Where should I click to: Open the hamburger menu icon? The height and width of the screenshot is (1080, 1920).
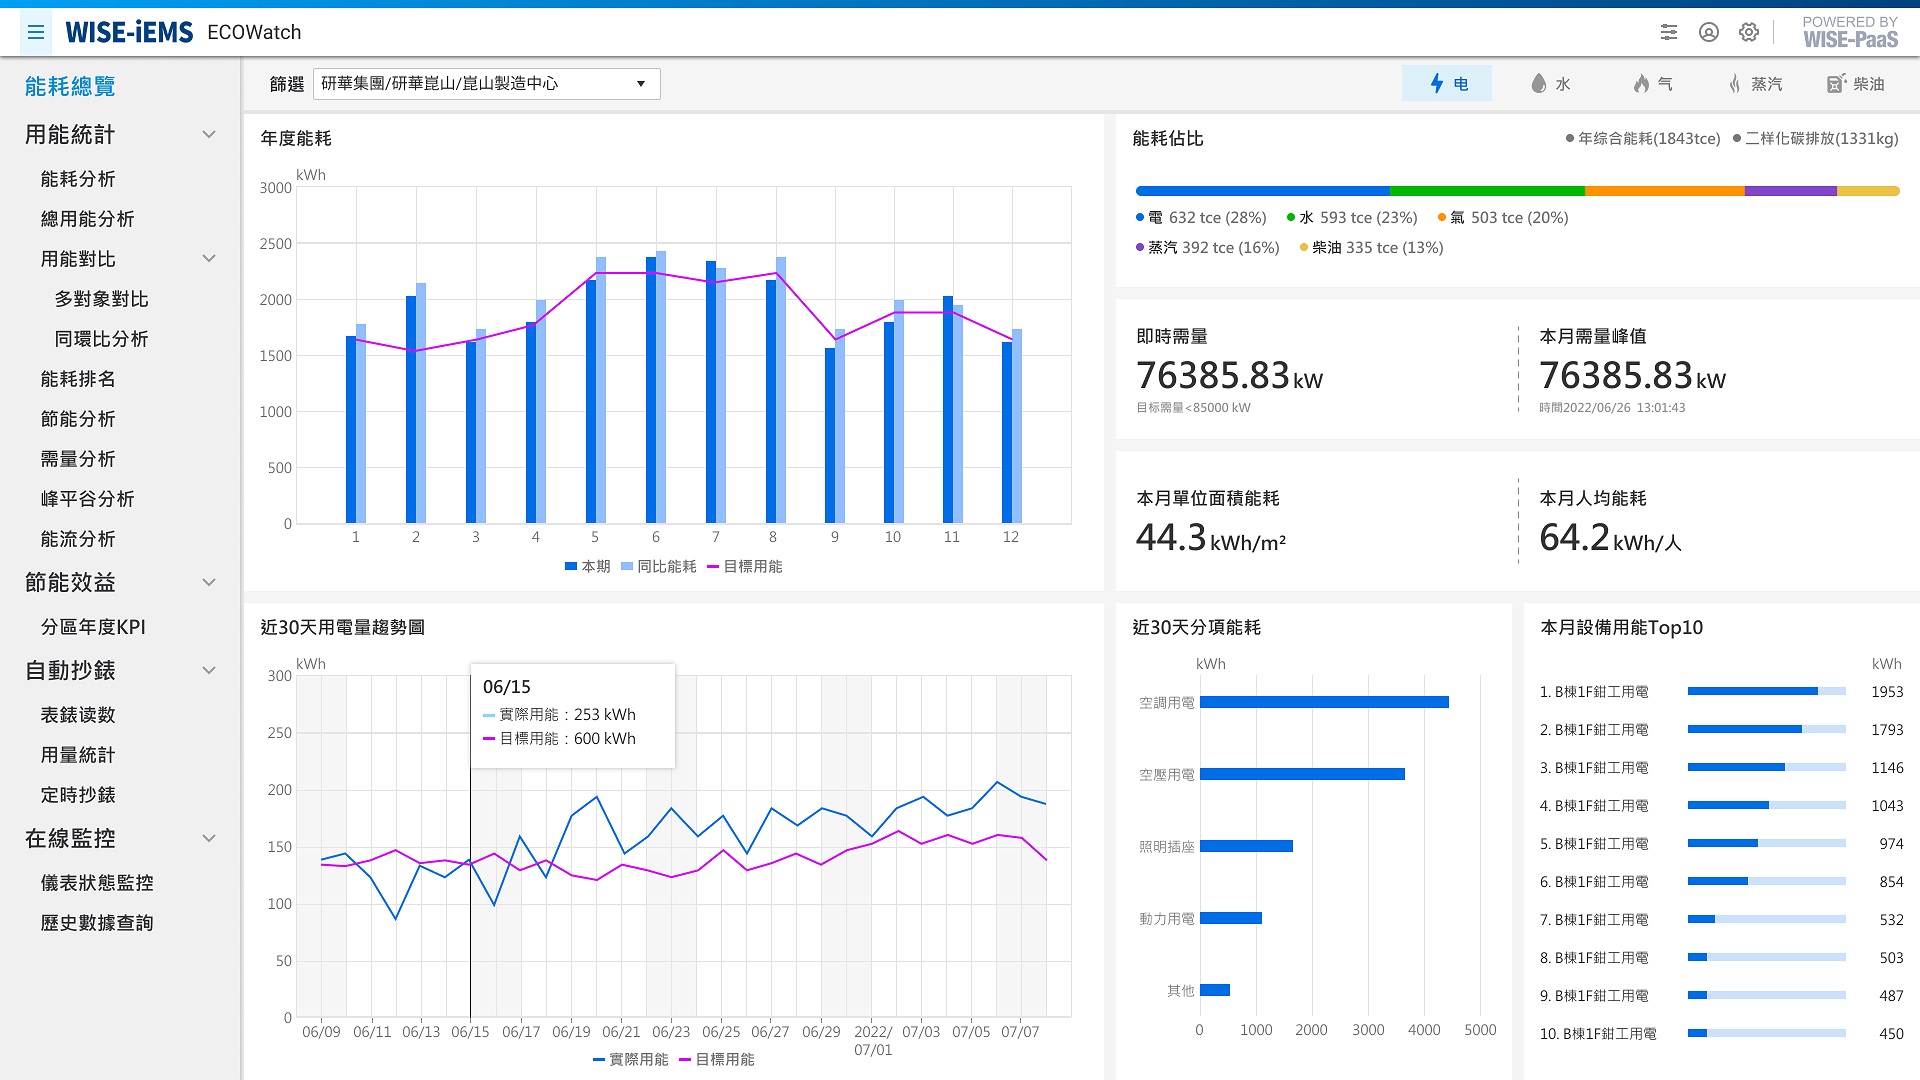(x=36, y=32)
